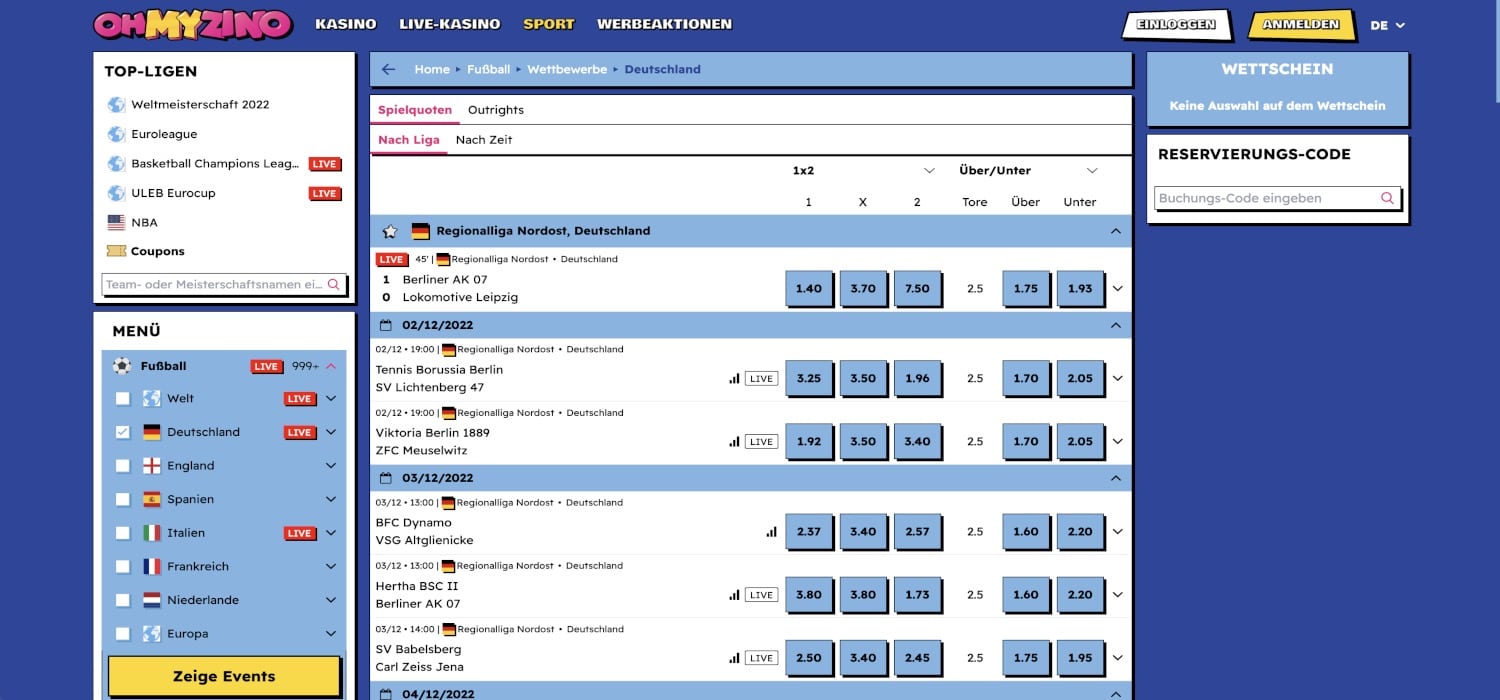Viewport: 1500px width, 700px height.
Task: Click the Einloggen button
Action: click(1176, 25)
